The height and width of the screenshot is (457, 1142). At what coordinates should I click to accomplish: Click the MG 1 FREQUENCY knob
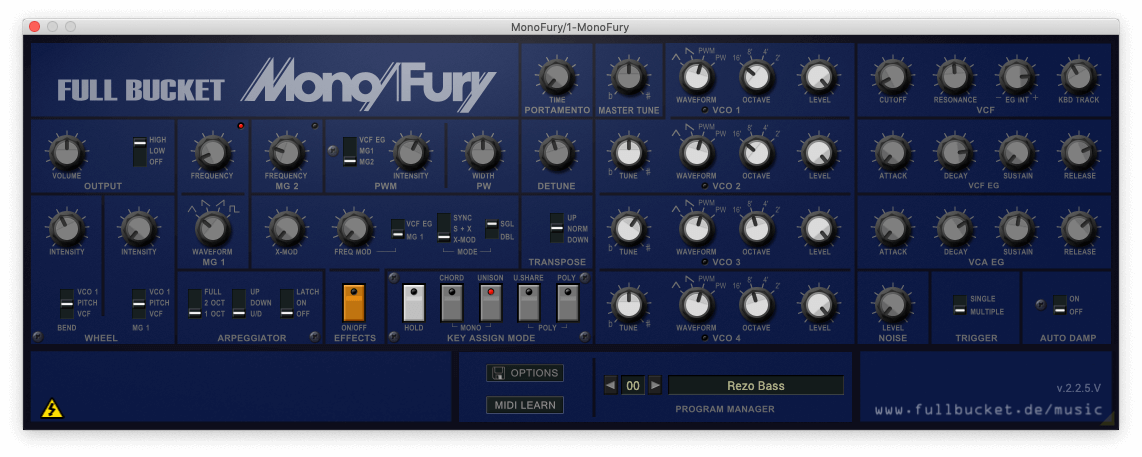(213, 152)
